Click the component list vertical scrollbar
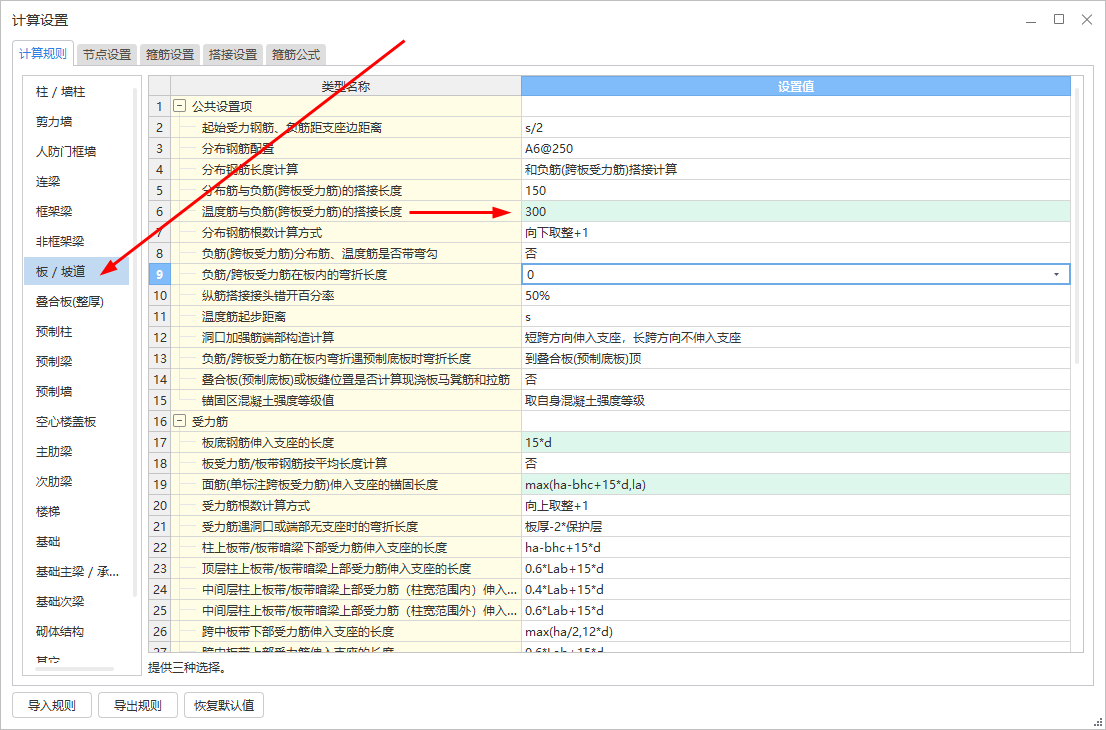This screenshot has height=730, width=1106. (135, 342)
